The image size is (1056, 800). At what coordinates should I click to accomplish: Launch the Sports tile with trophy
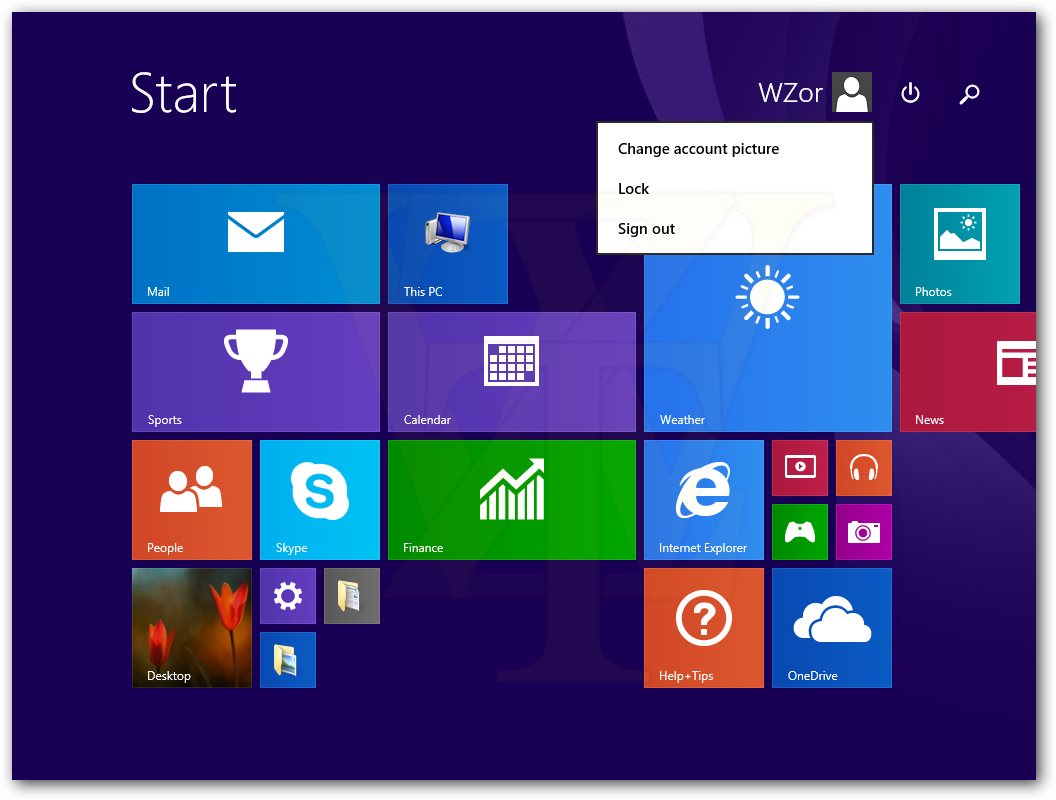pos(256,372)
